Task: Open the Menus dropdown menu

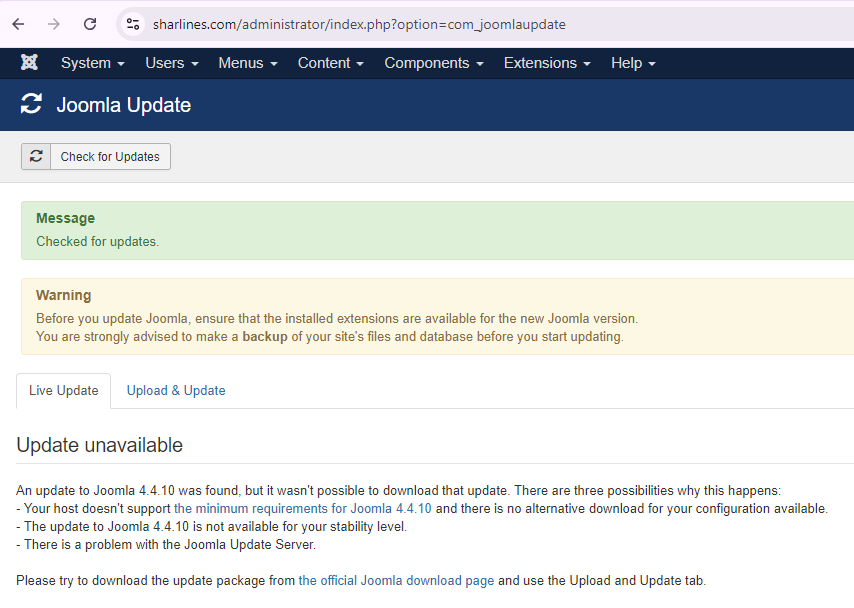Action: click(x=248, y=63)
